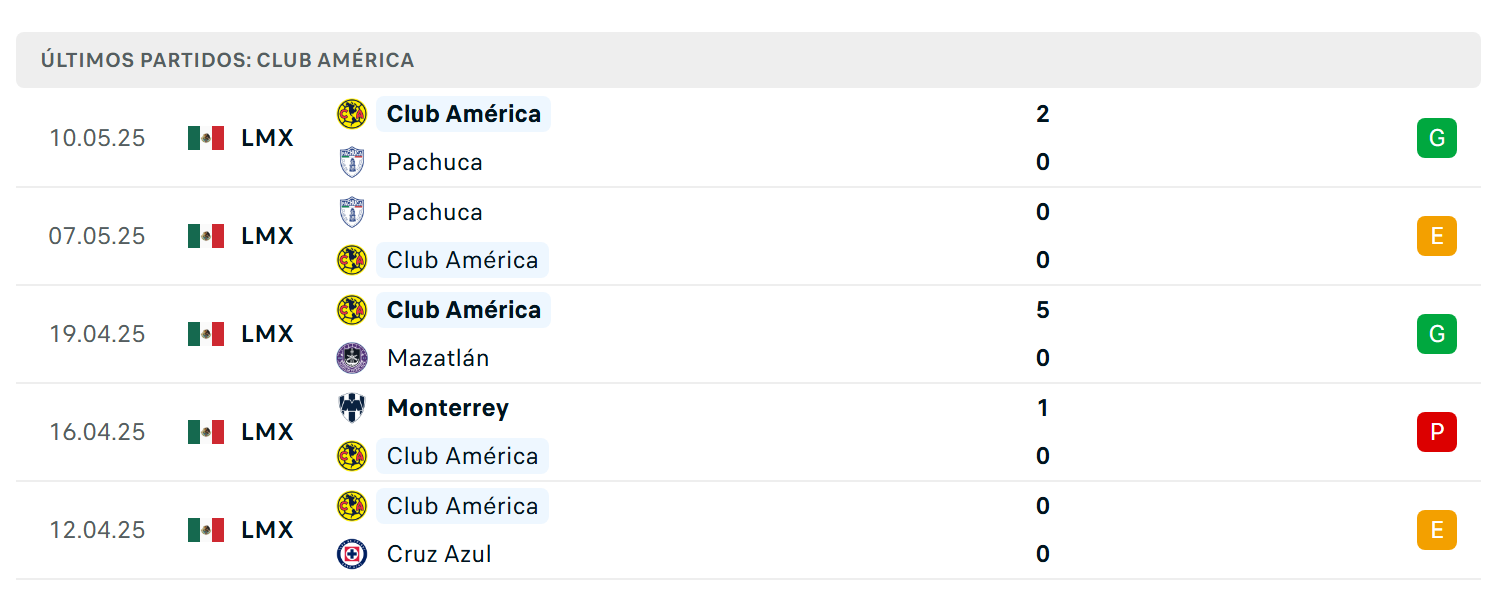The height and width of the screenshot is (594, 1495).
Task: Click Club América crest in 19.04.25 match
Action: tap(352, 310)
